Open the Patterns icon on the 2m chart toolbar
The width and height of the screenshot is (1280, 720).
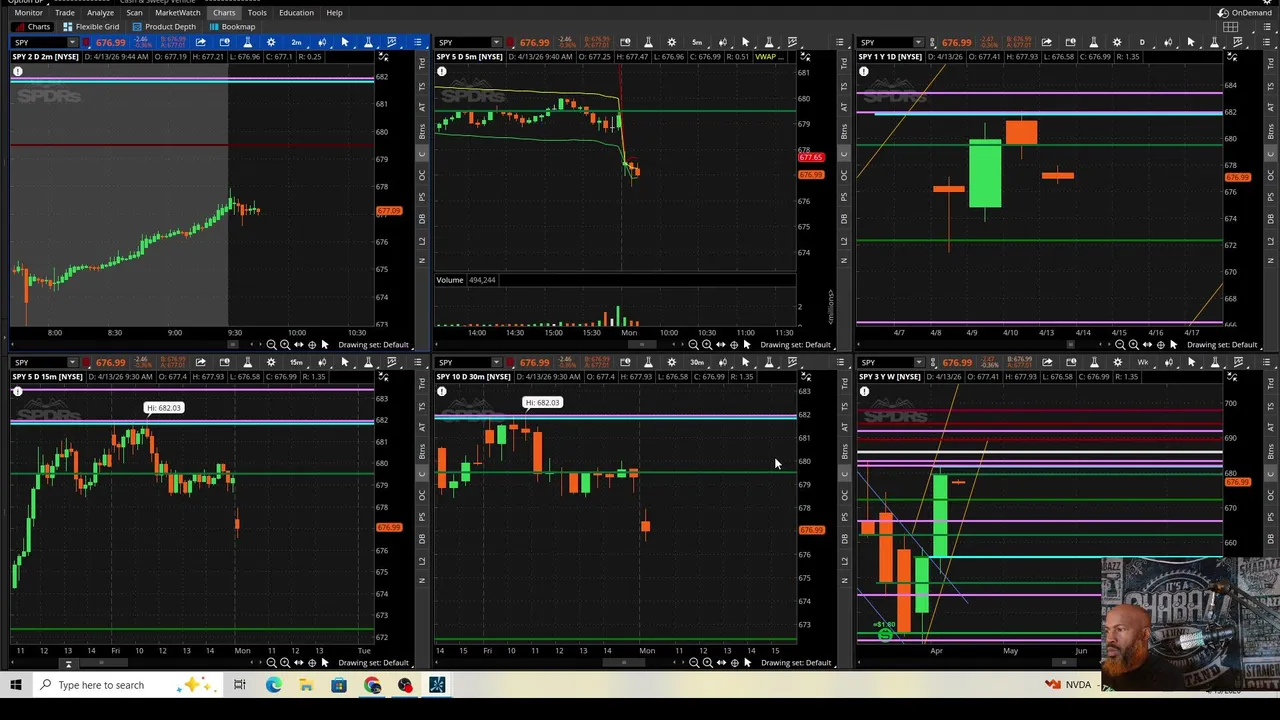coord(391,42)
